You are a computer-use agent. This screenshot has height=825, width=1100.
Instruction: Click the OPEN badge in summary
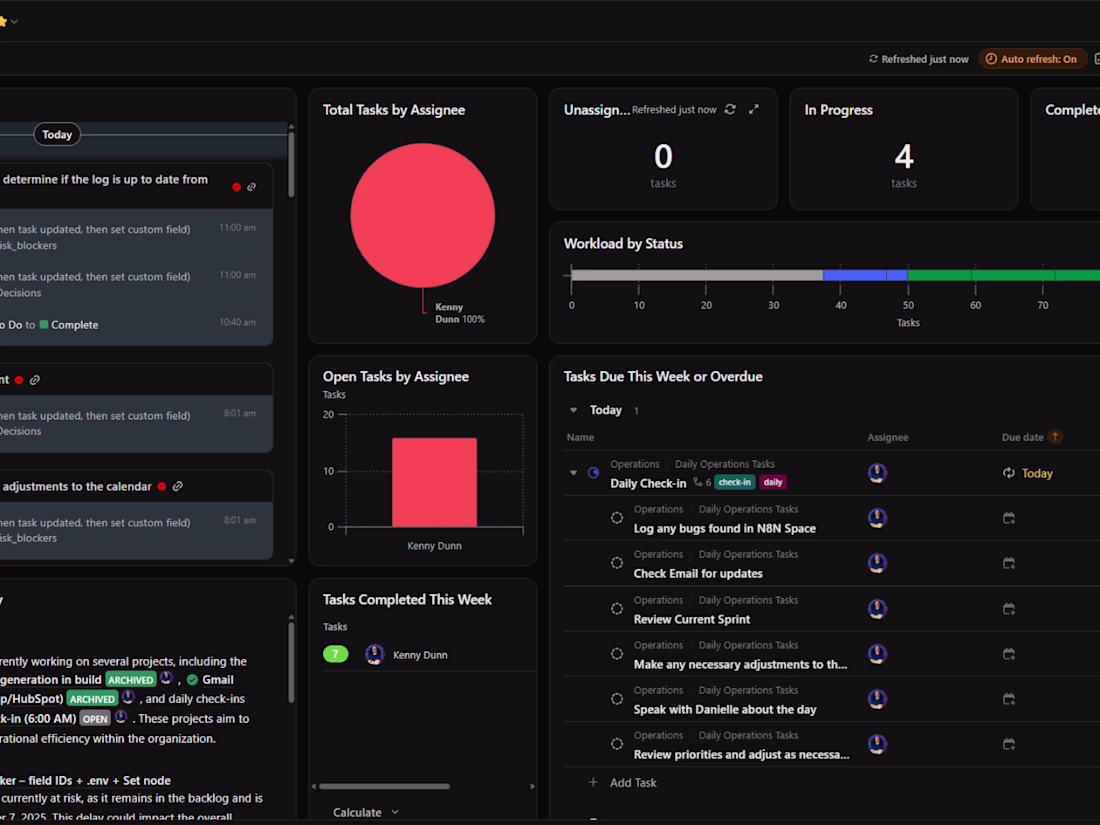coord(95,719)
